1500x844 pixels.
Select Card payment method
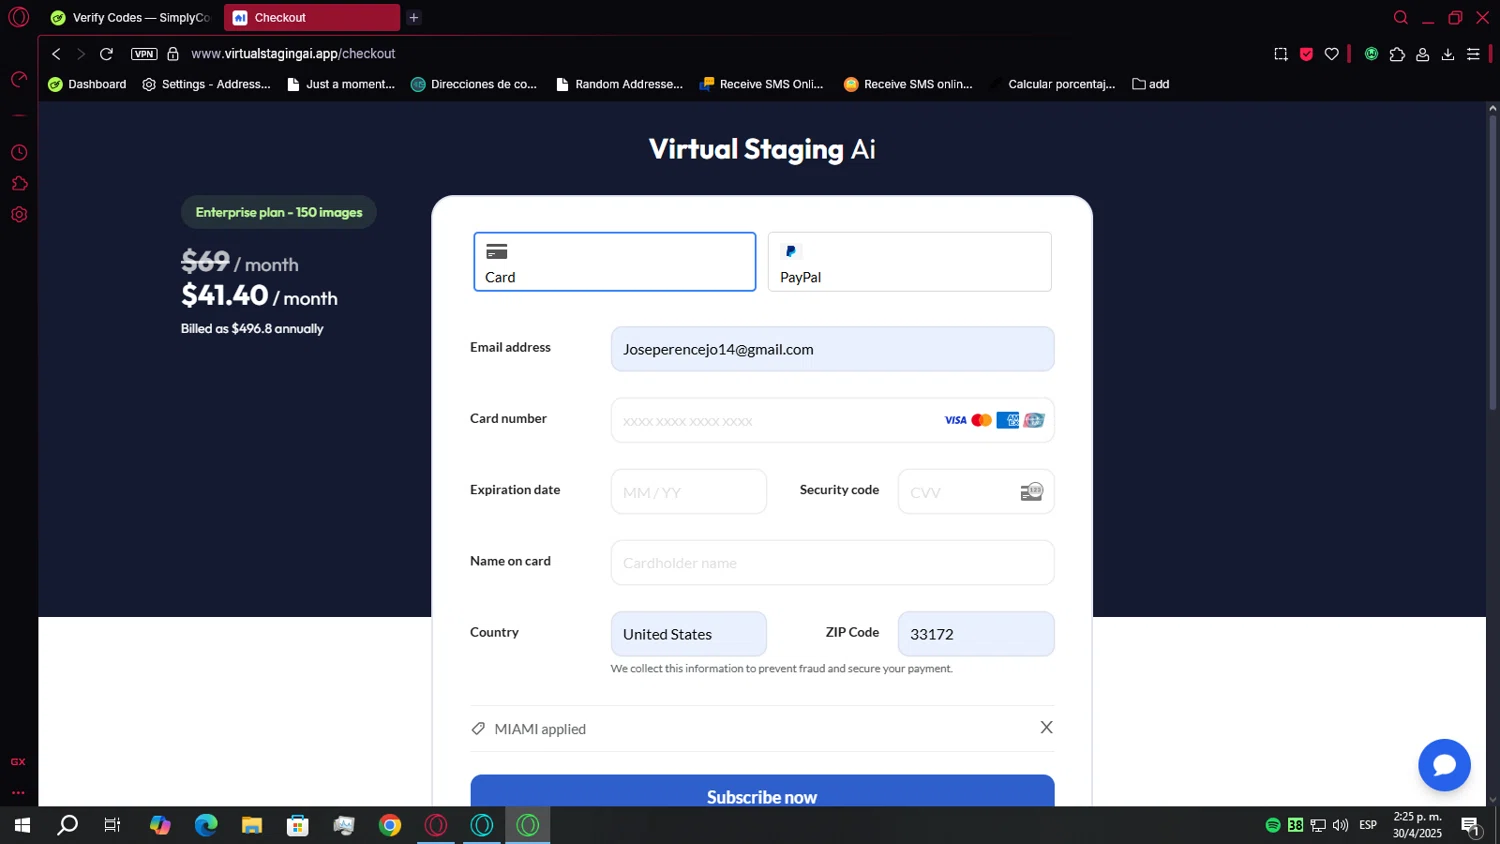[x=614, y=262]
